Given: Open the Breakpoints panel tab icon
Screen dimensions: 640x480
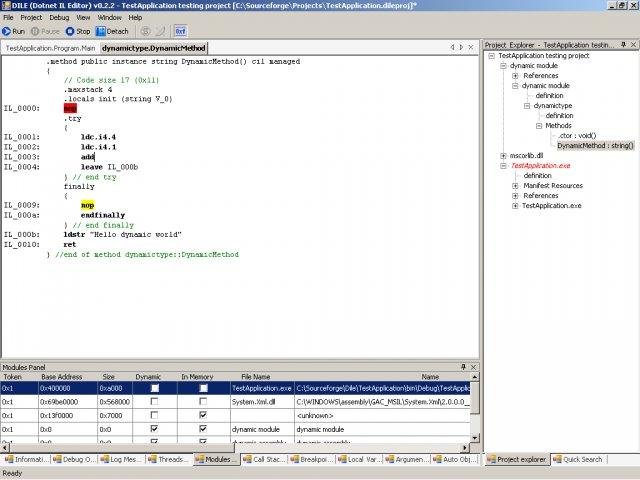Looking at the screenshot, I should (x=295, y=460).
